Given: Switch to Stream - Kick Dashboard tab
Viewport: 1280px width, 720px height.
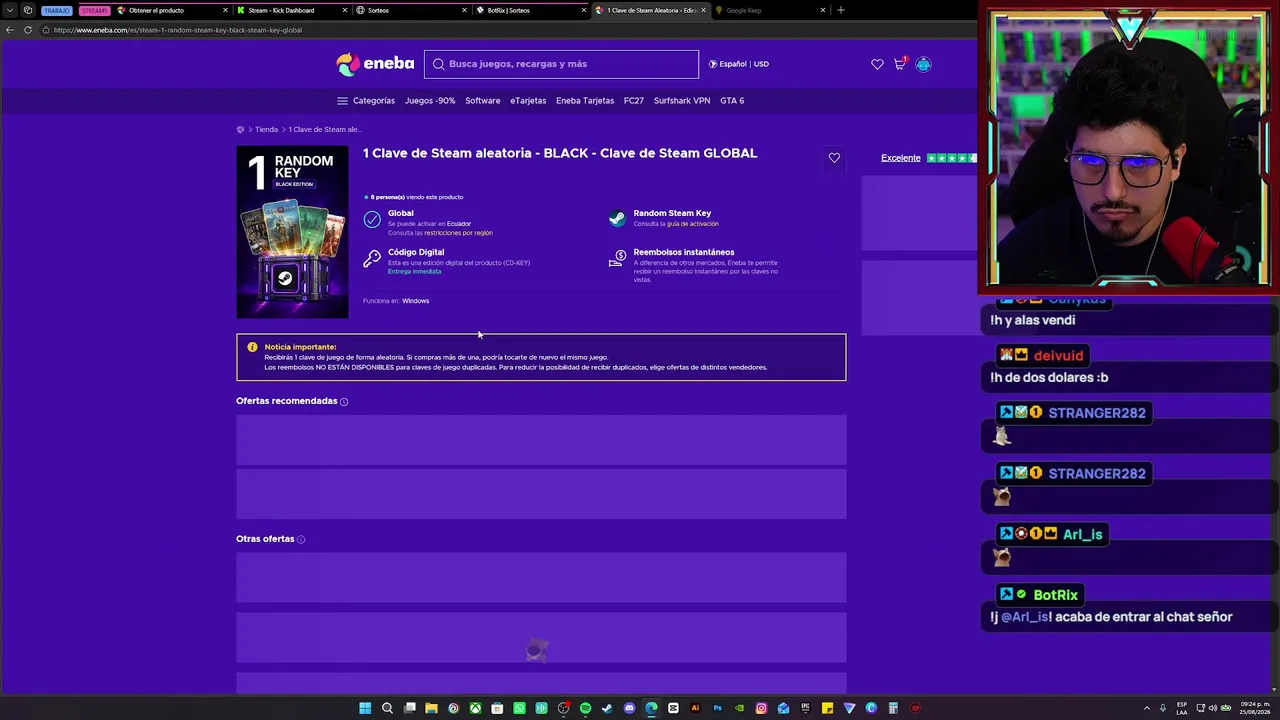Looking at the screenshot, I should tap(290, 10).
